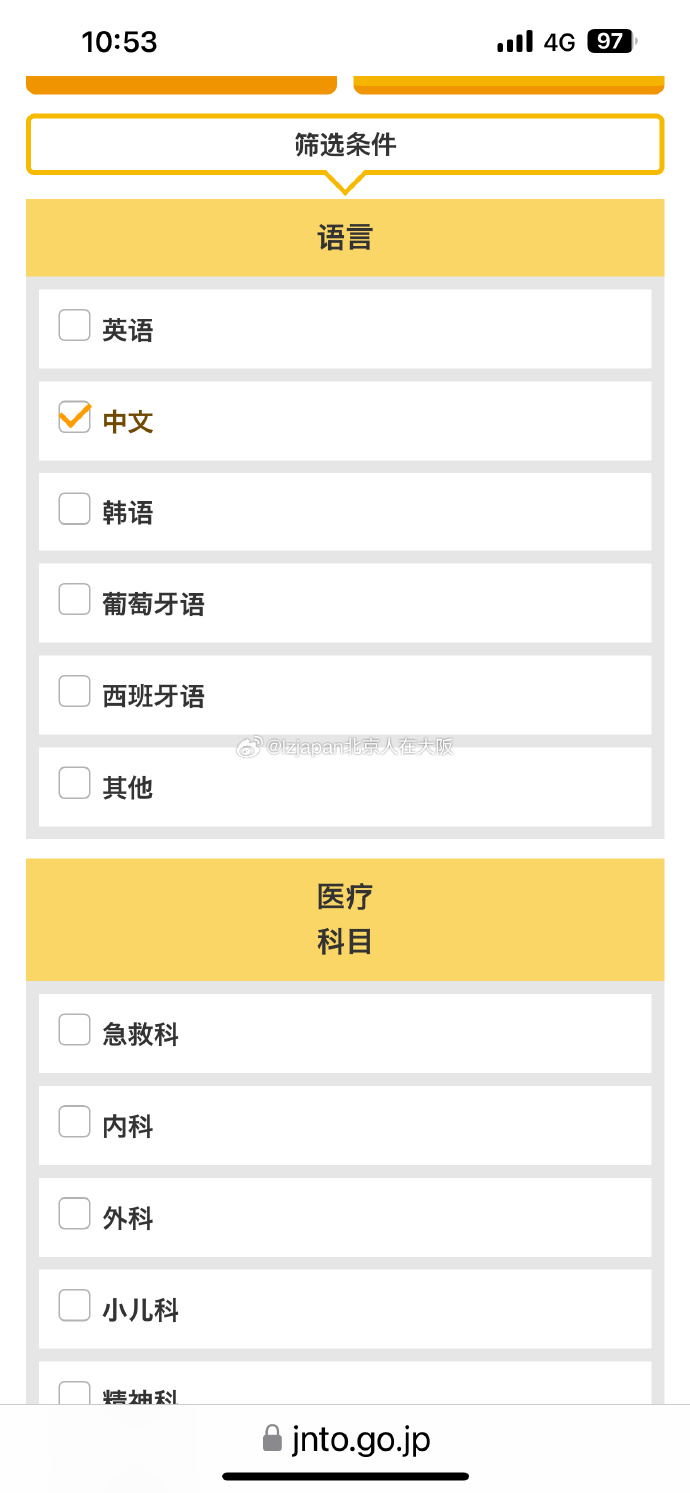Check the 其他 language option

75,784
